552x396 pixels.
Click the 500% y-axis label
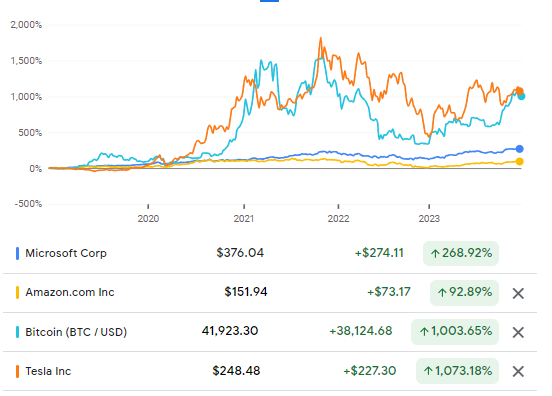(30, 133)
